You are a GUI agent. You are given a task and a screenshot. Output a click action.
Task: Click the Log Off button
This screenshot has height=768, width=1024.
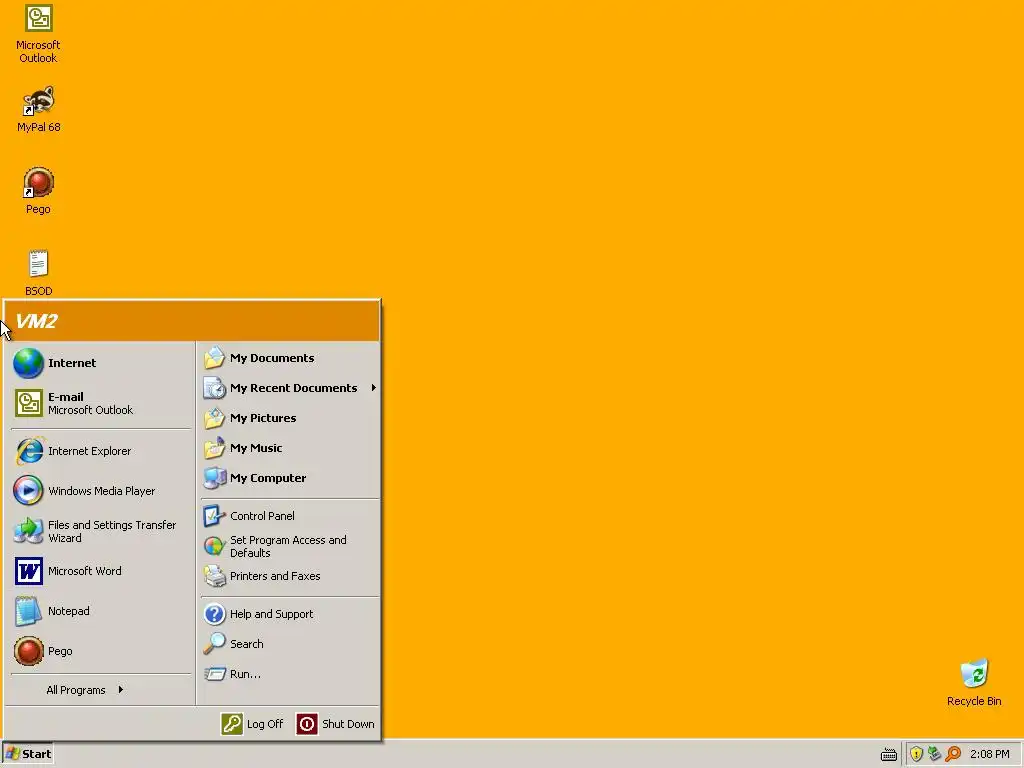click(x=252, y=724)
